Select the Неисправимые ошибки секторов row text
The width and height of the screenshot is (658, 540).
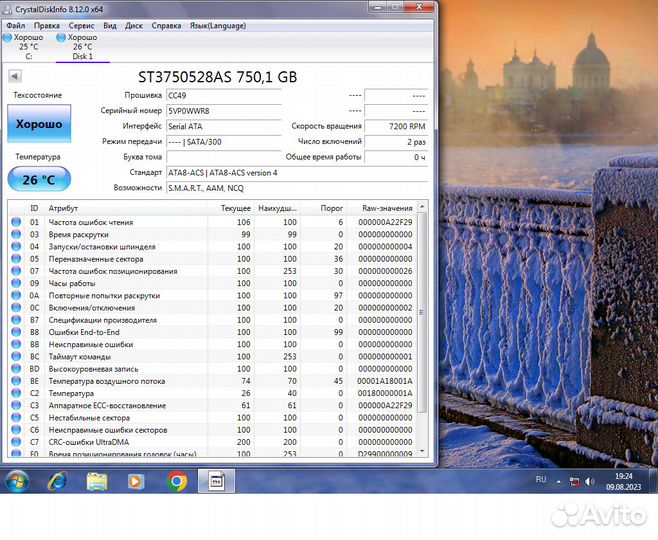pyautogui.click(x=108, y=430)
